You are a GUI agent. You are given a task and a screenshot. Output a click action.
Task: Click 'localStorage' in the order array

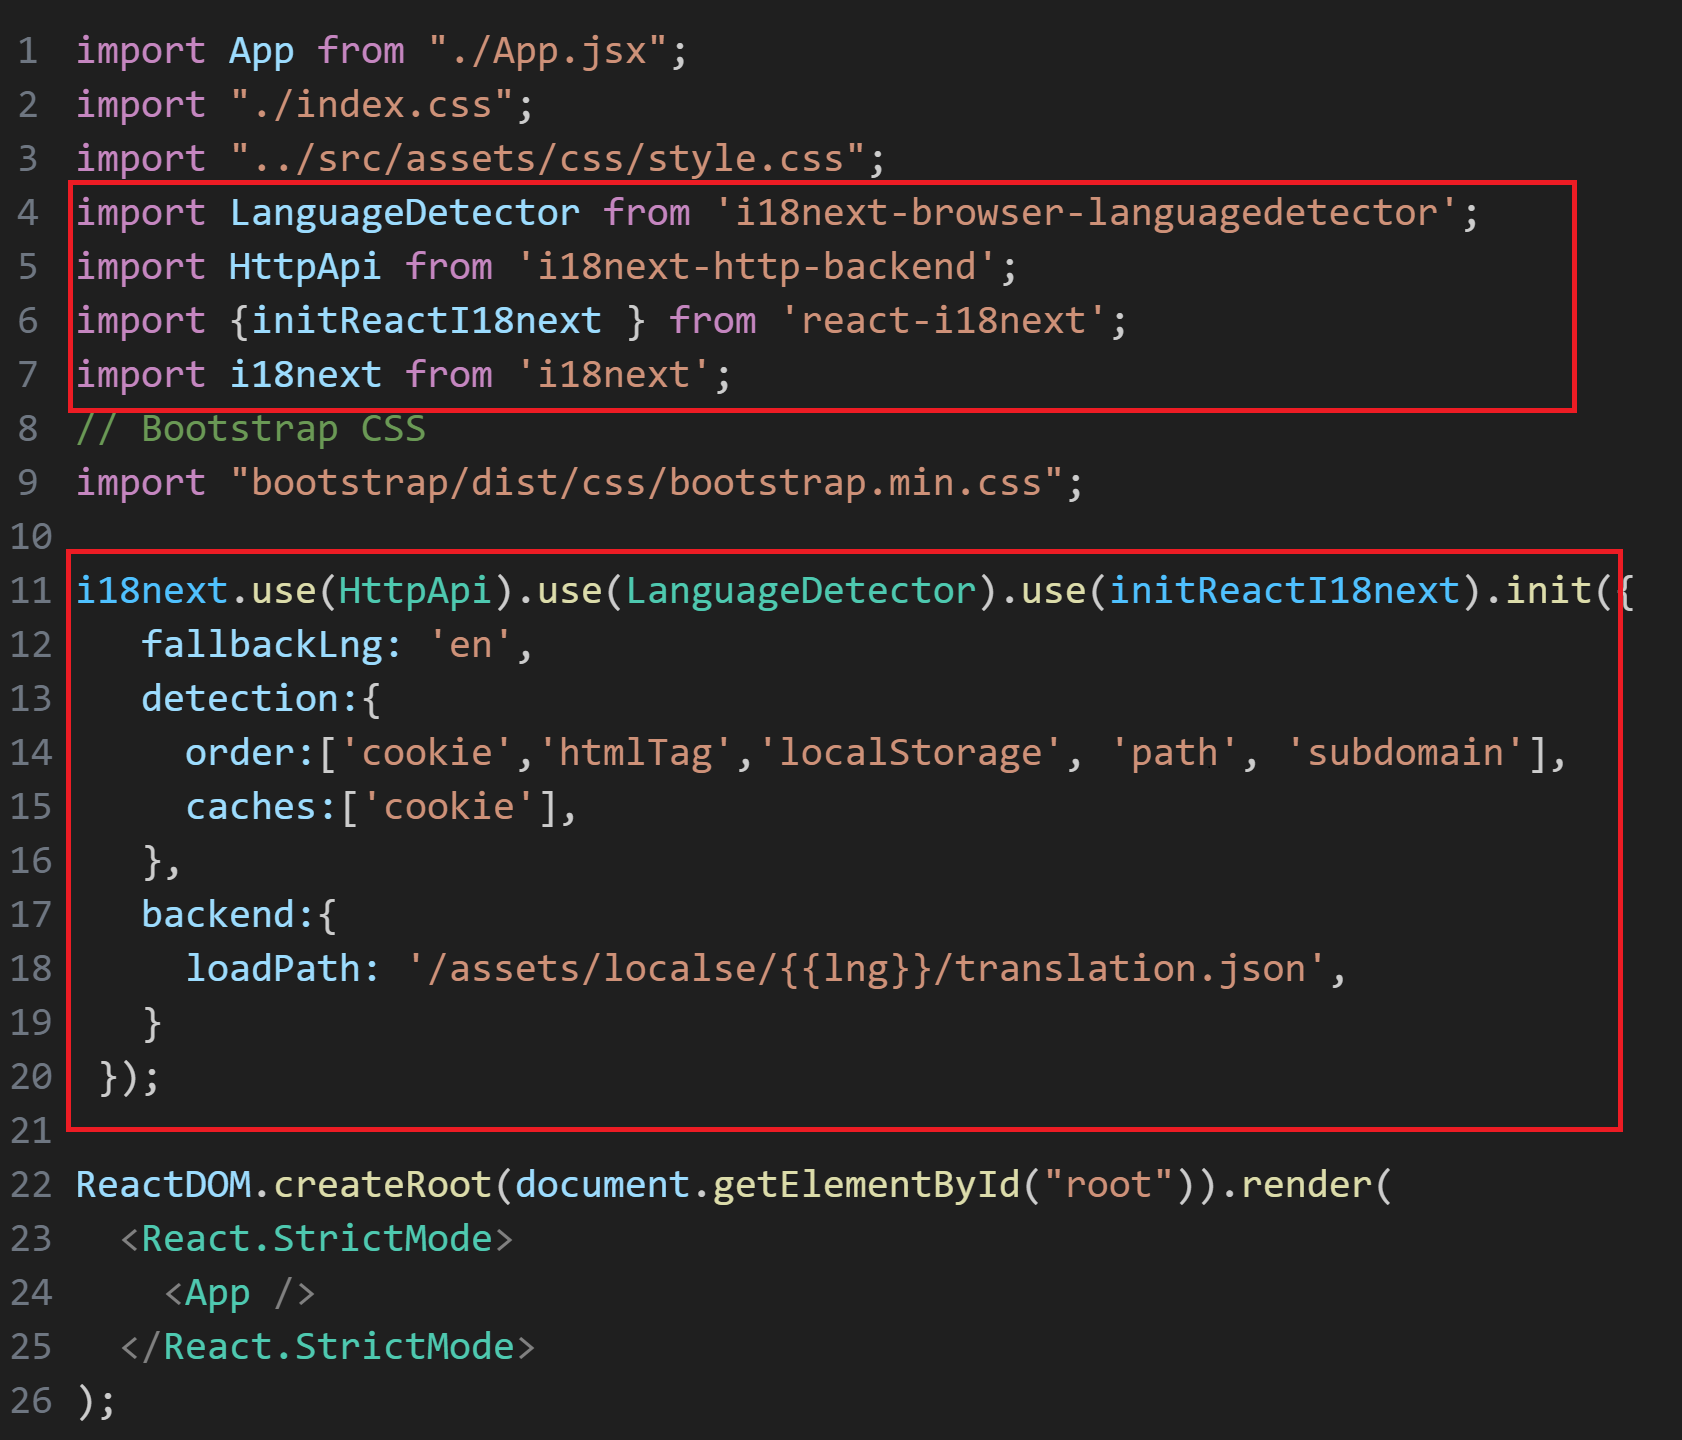[910, 753]
